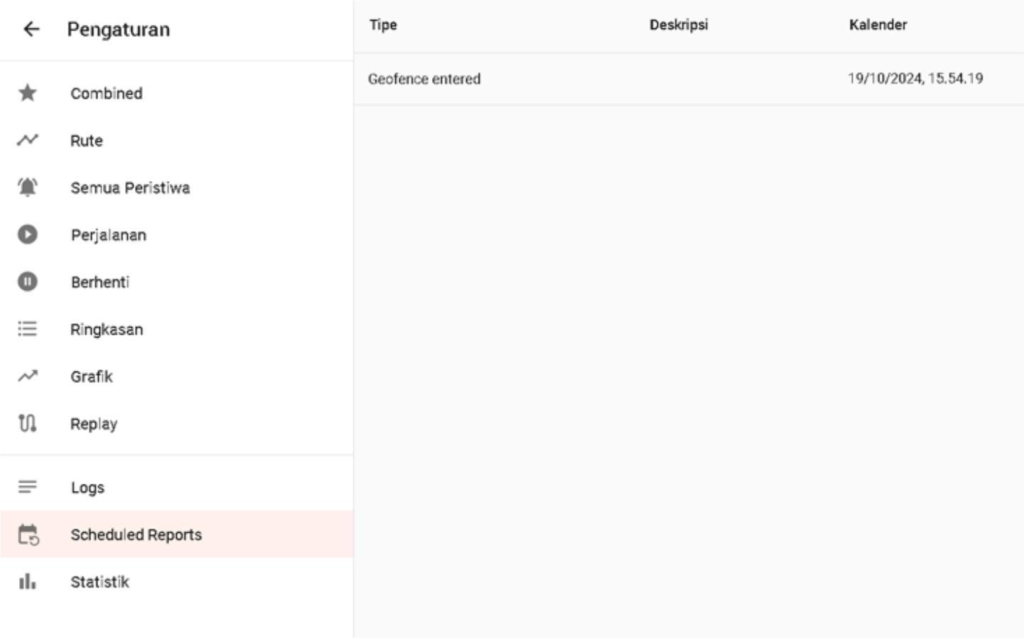Open the Replay route icon
The image size is (1024, 638).
pos(28,424)
